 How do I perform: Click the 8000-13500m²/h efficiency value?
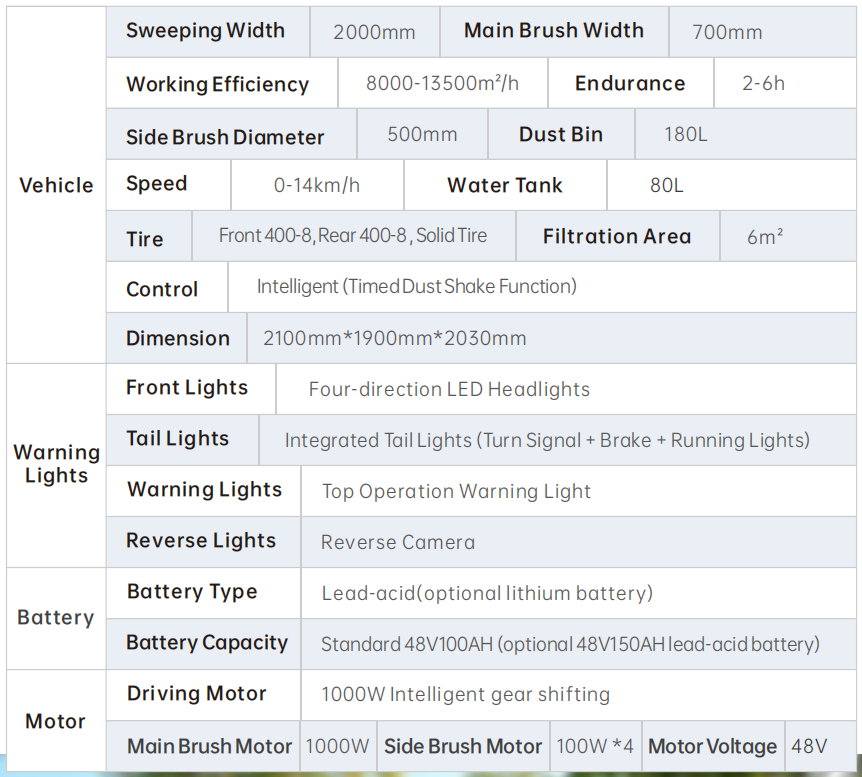pos(443,83)
